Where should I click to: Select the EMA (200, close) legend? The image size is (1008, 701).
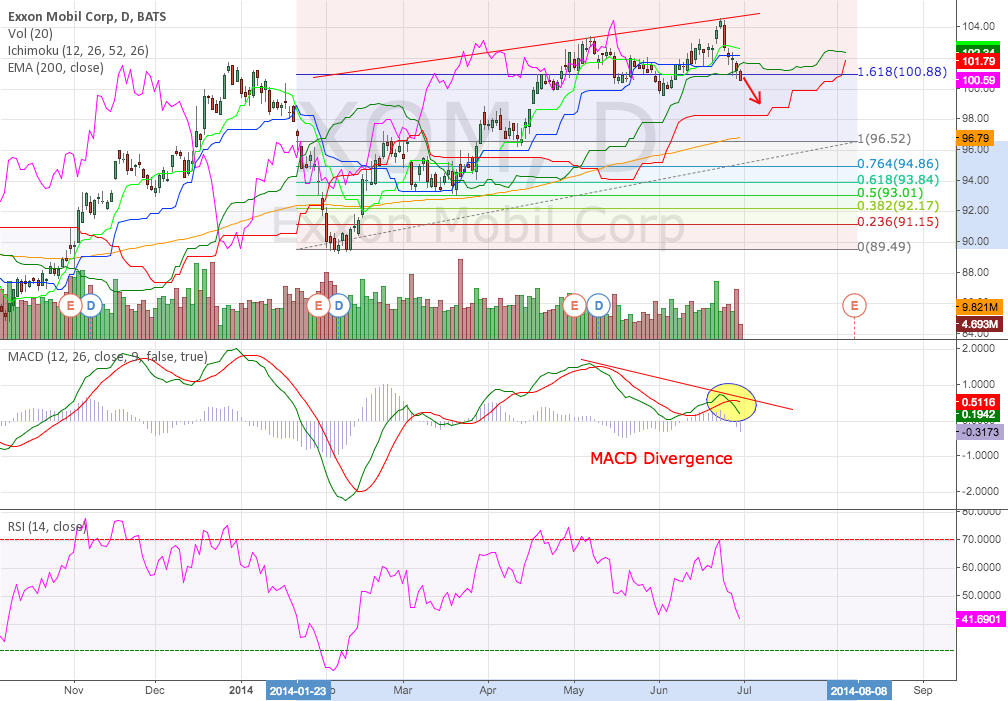(x=55, y=67)
